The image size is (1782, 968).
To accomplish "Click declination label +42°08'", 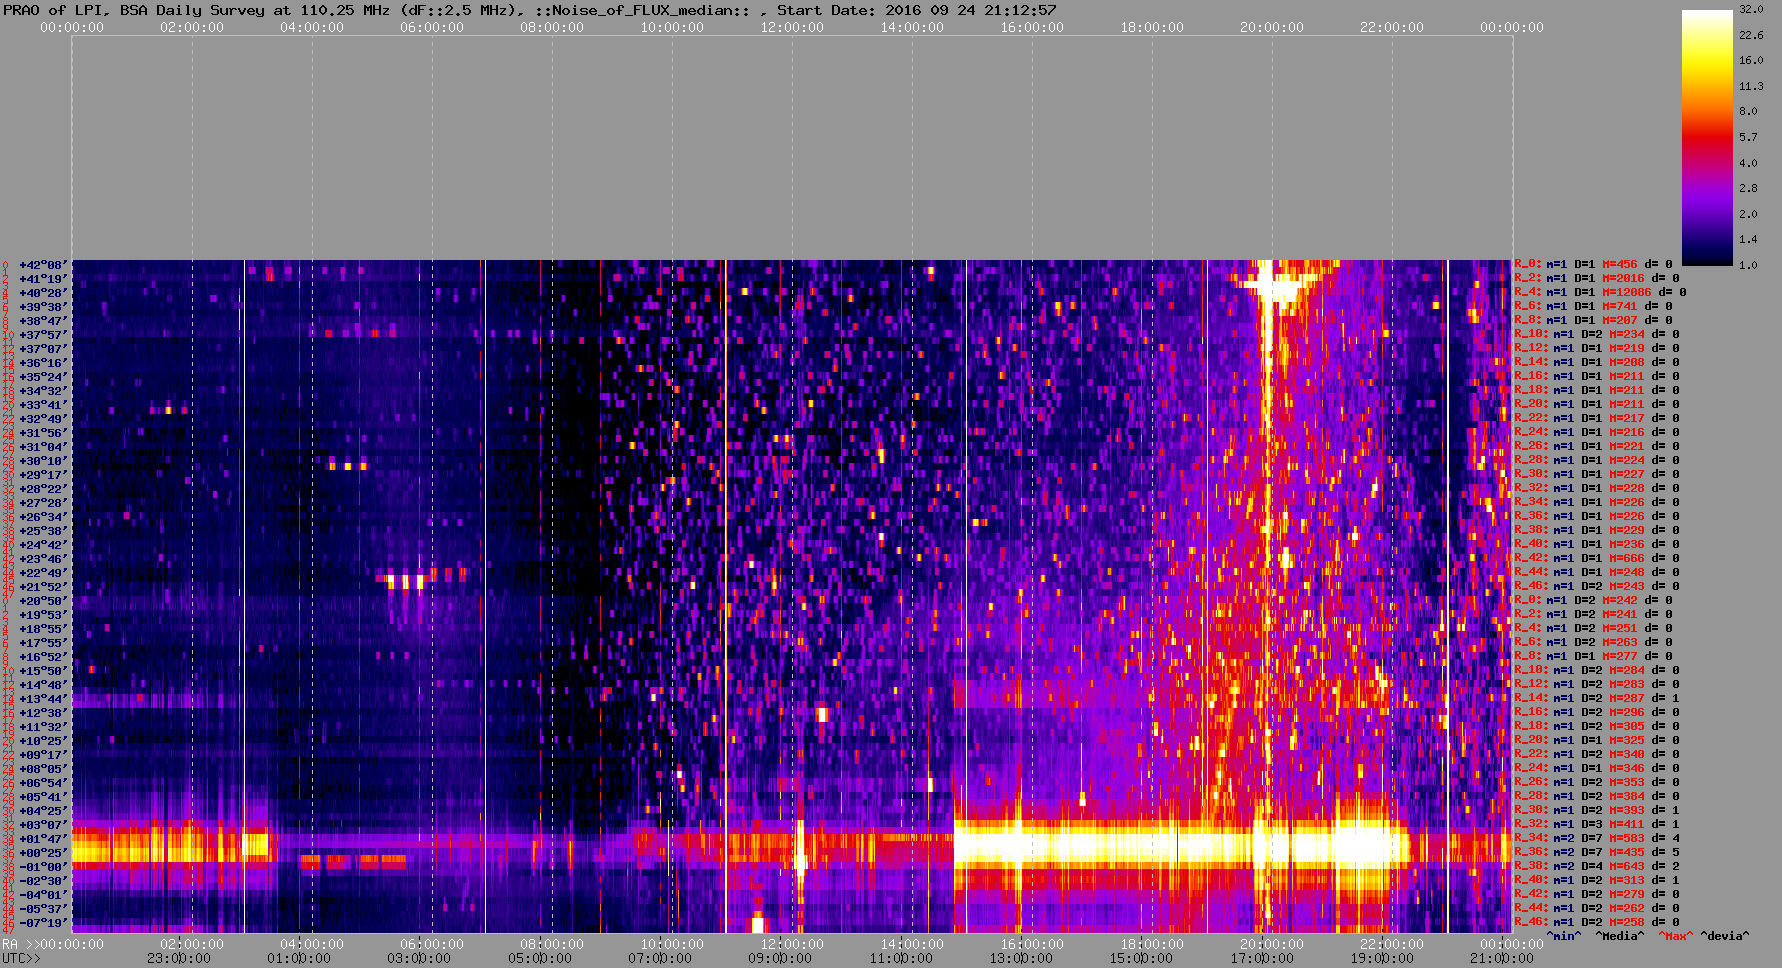I will (44, 265).
